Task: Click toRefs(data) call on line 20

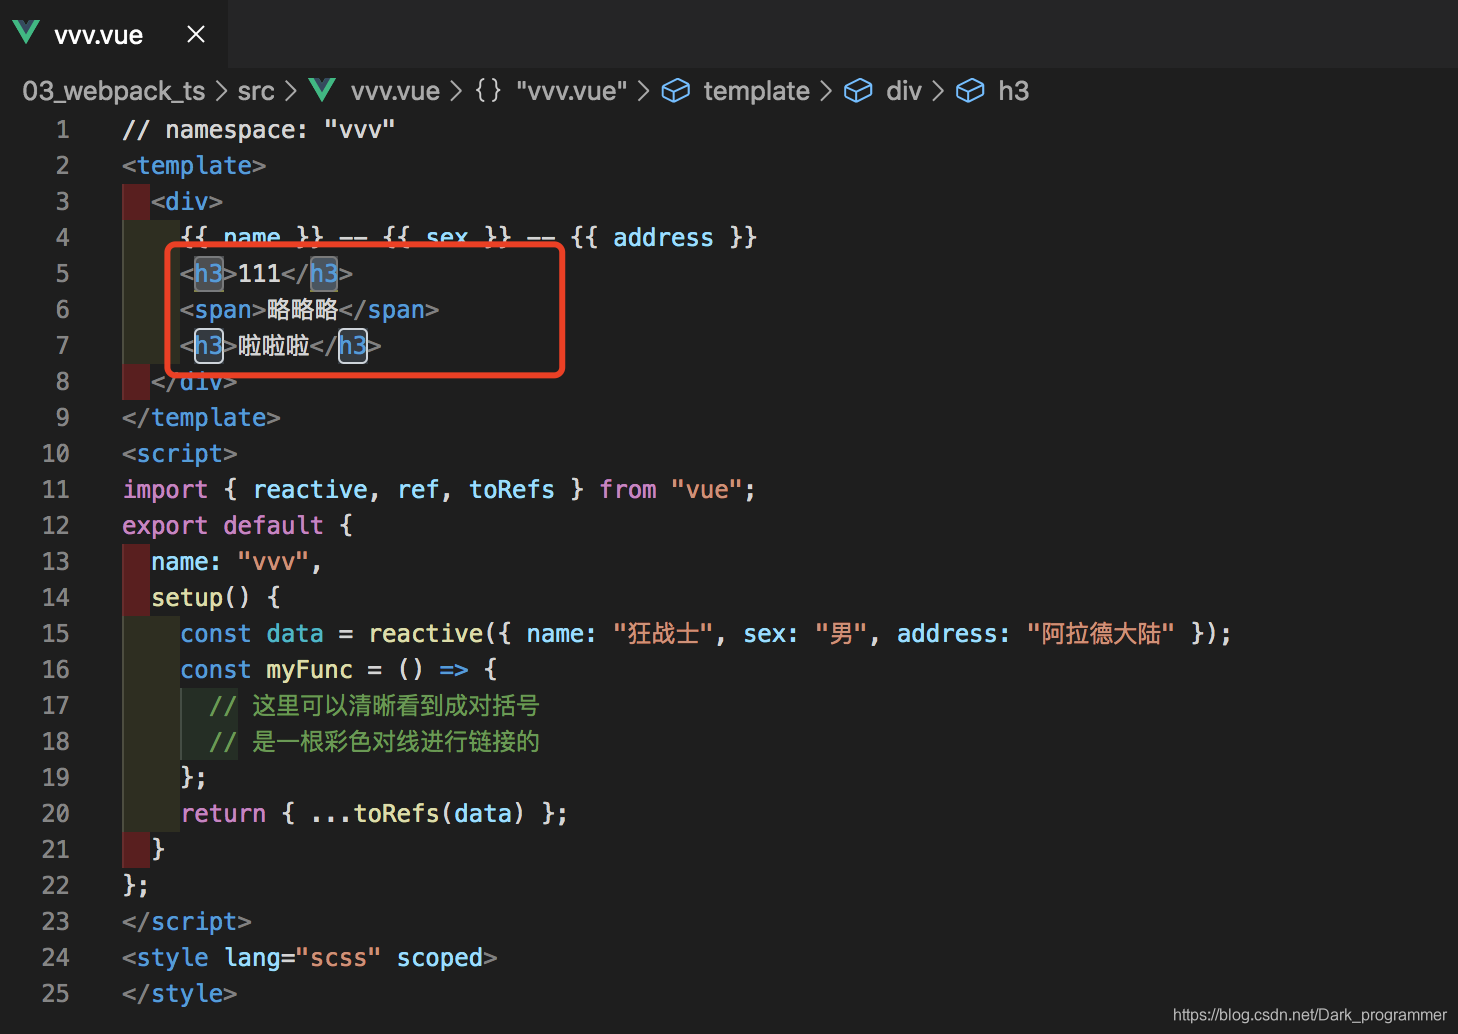Action: coord(439,814)
